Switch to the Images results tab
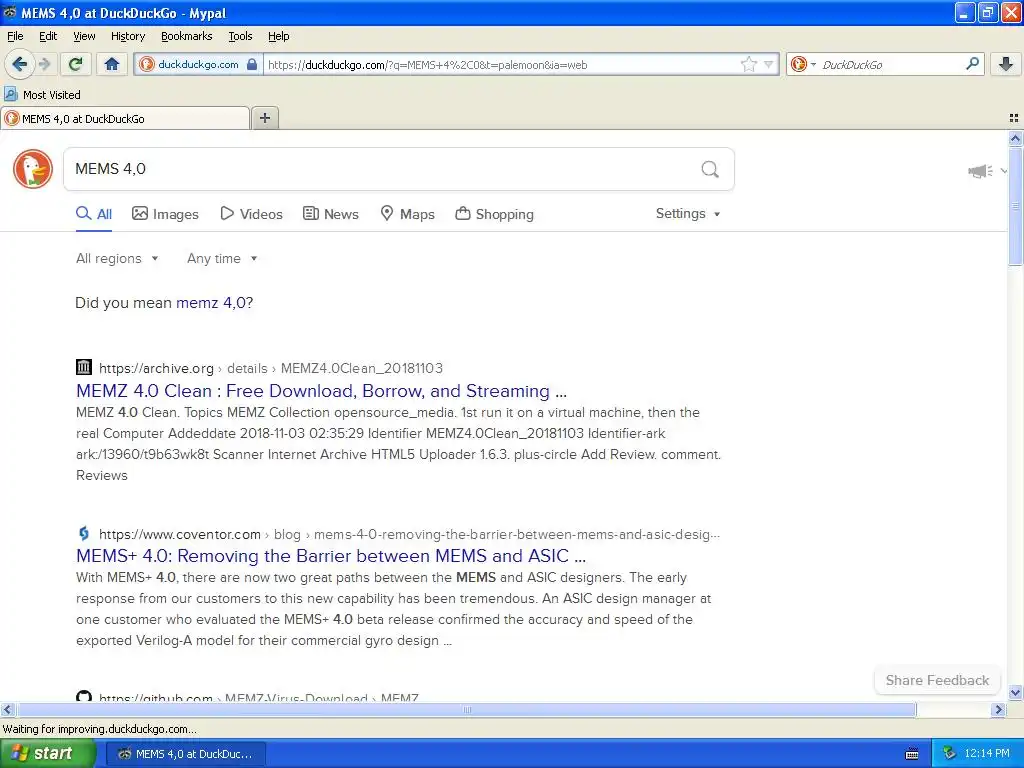1024x768 pixels. pos(165,214)
